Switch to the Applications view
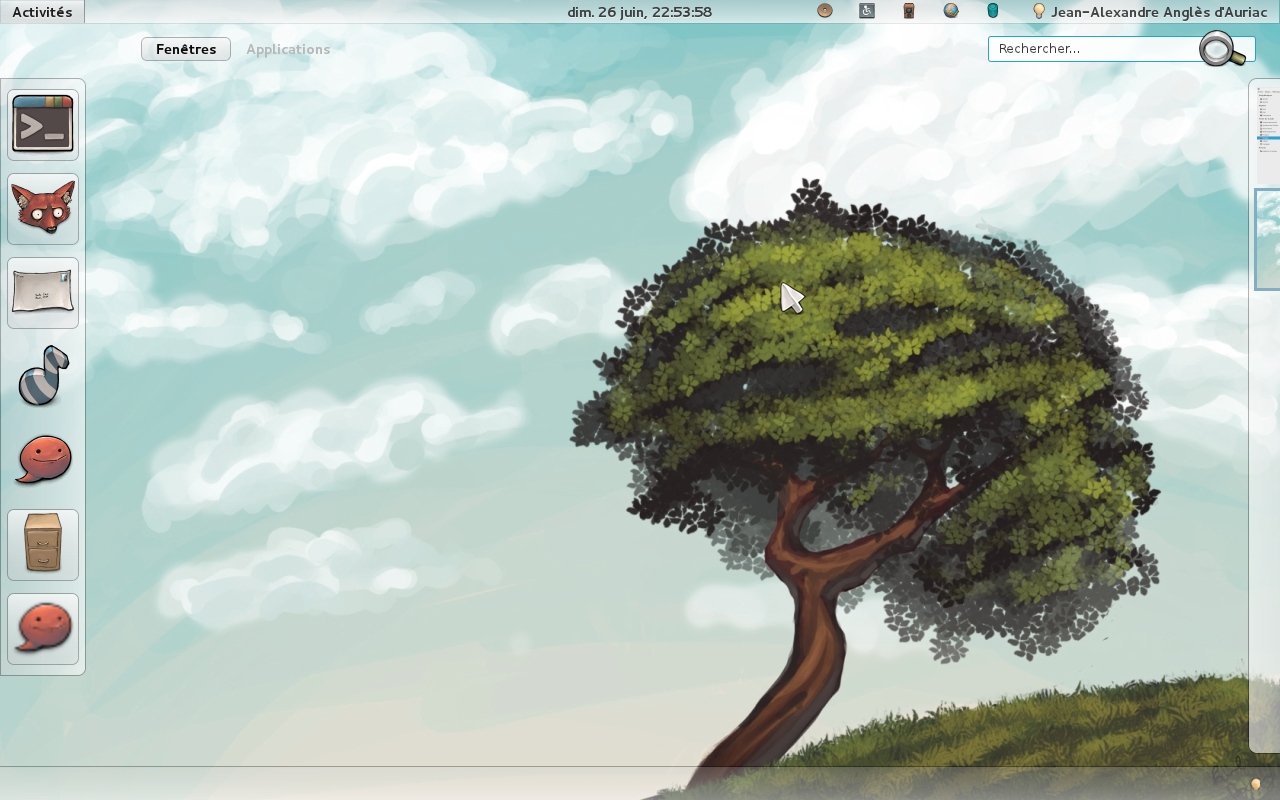Viewport: 1280px width, 800px height. 288,49
